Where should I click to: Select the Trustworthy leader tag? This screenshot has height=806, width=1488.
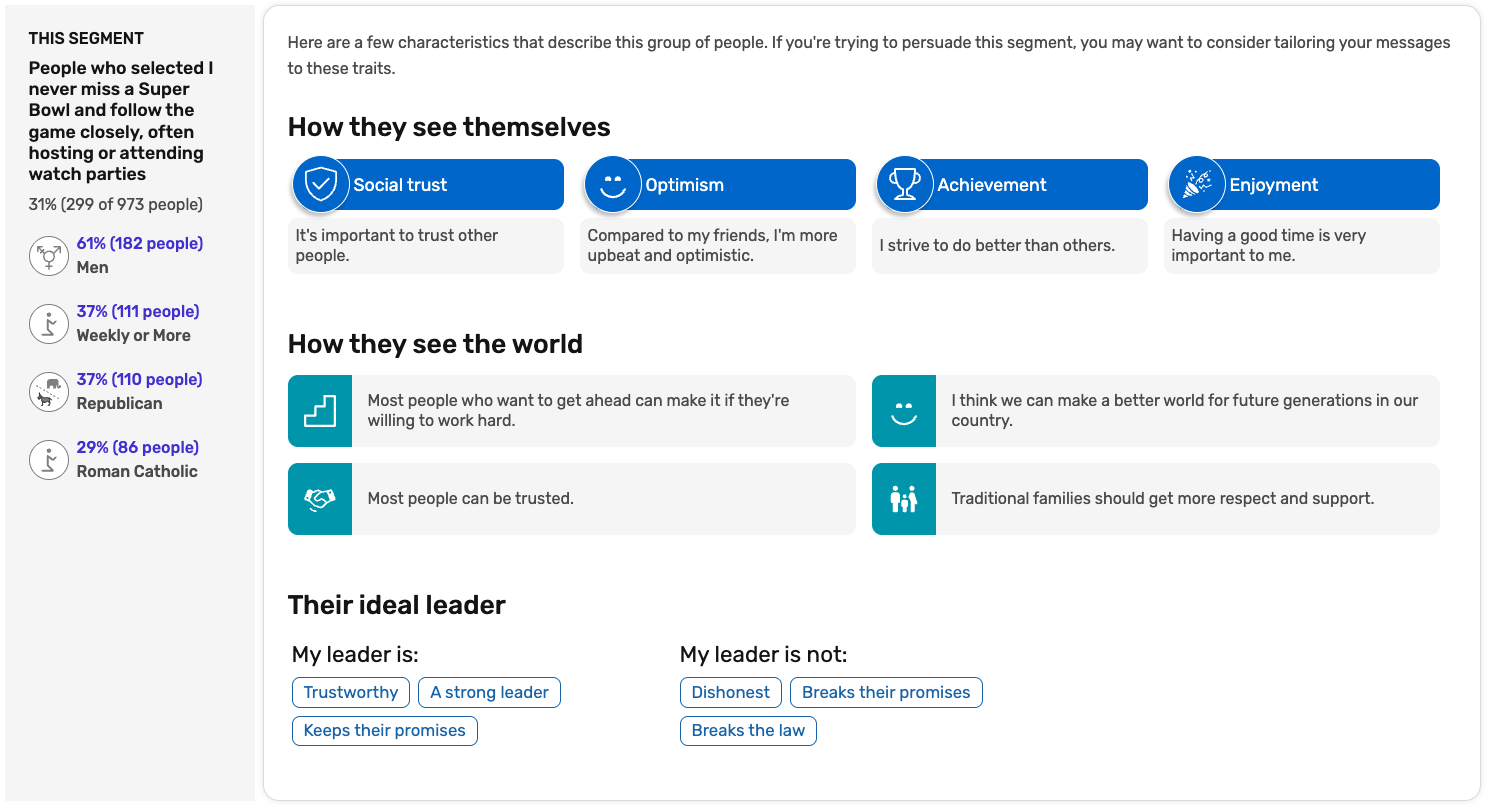tap(351, 692)
